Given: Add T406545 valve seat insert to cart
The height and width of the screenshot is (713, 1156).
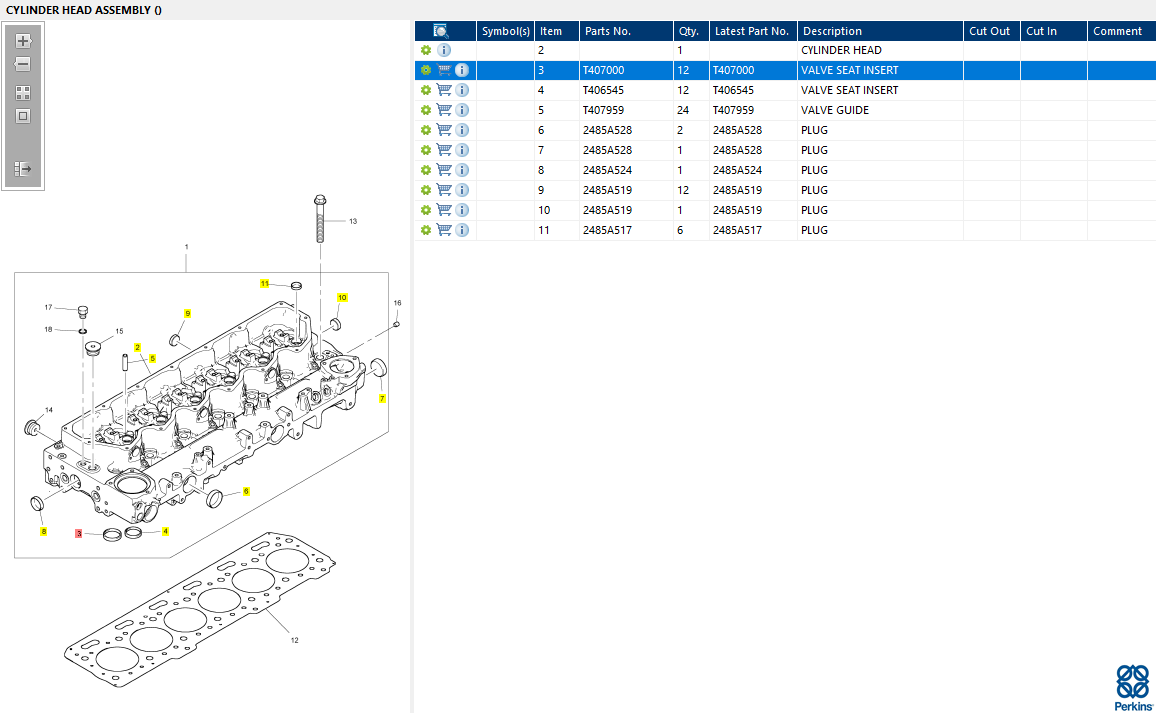Looking at the screenshot, I should coord(444,90).
